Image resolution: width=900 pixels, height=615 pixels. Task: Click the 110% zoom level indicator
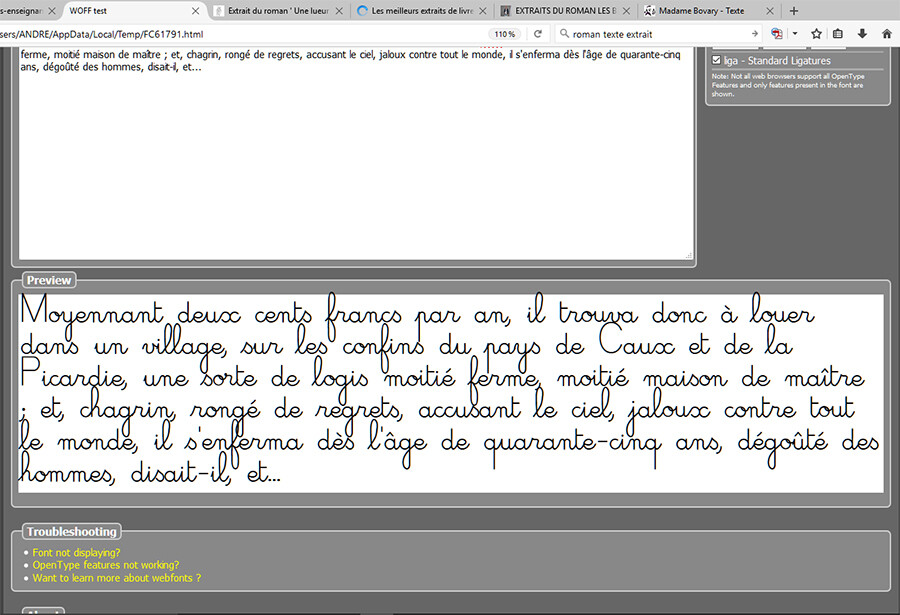[504, 34]
